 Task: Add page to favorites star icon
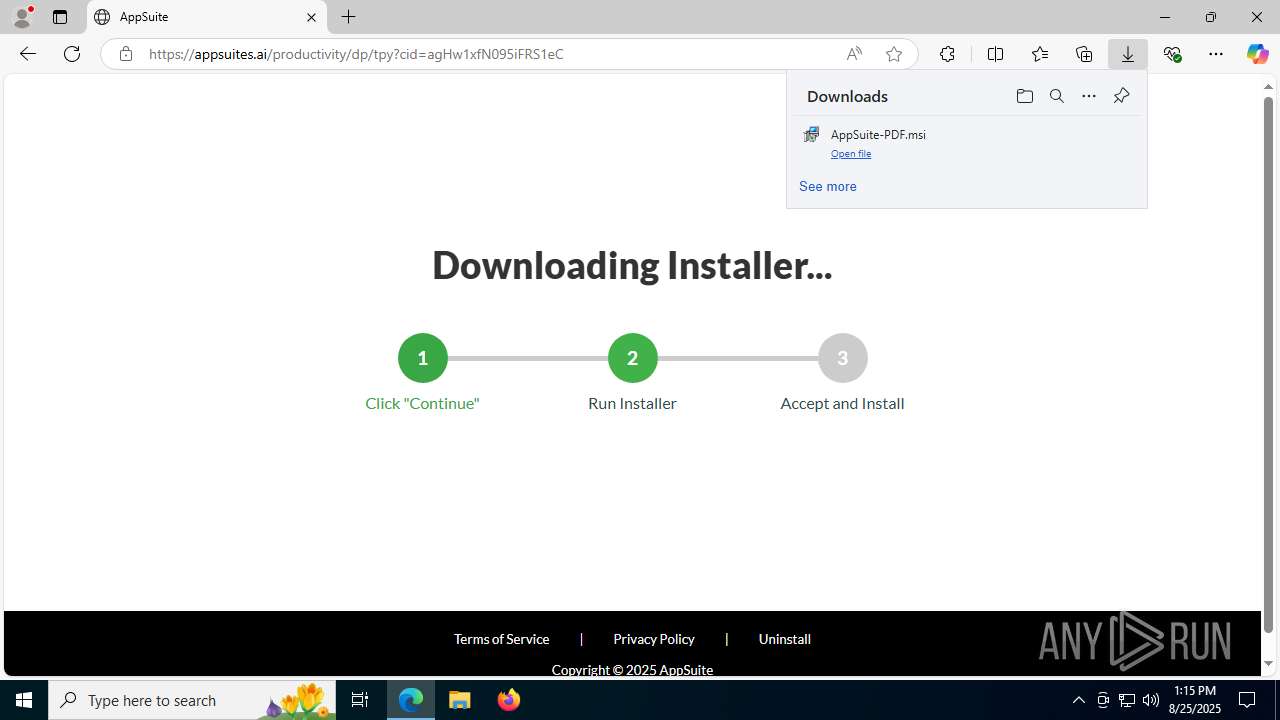(894, 54)
